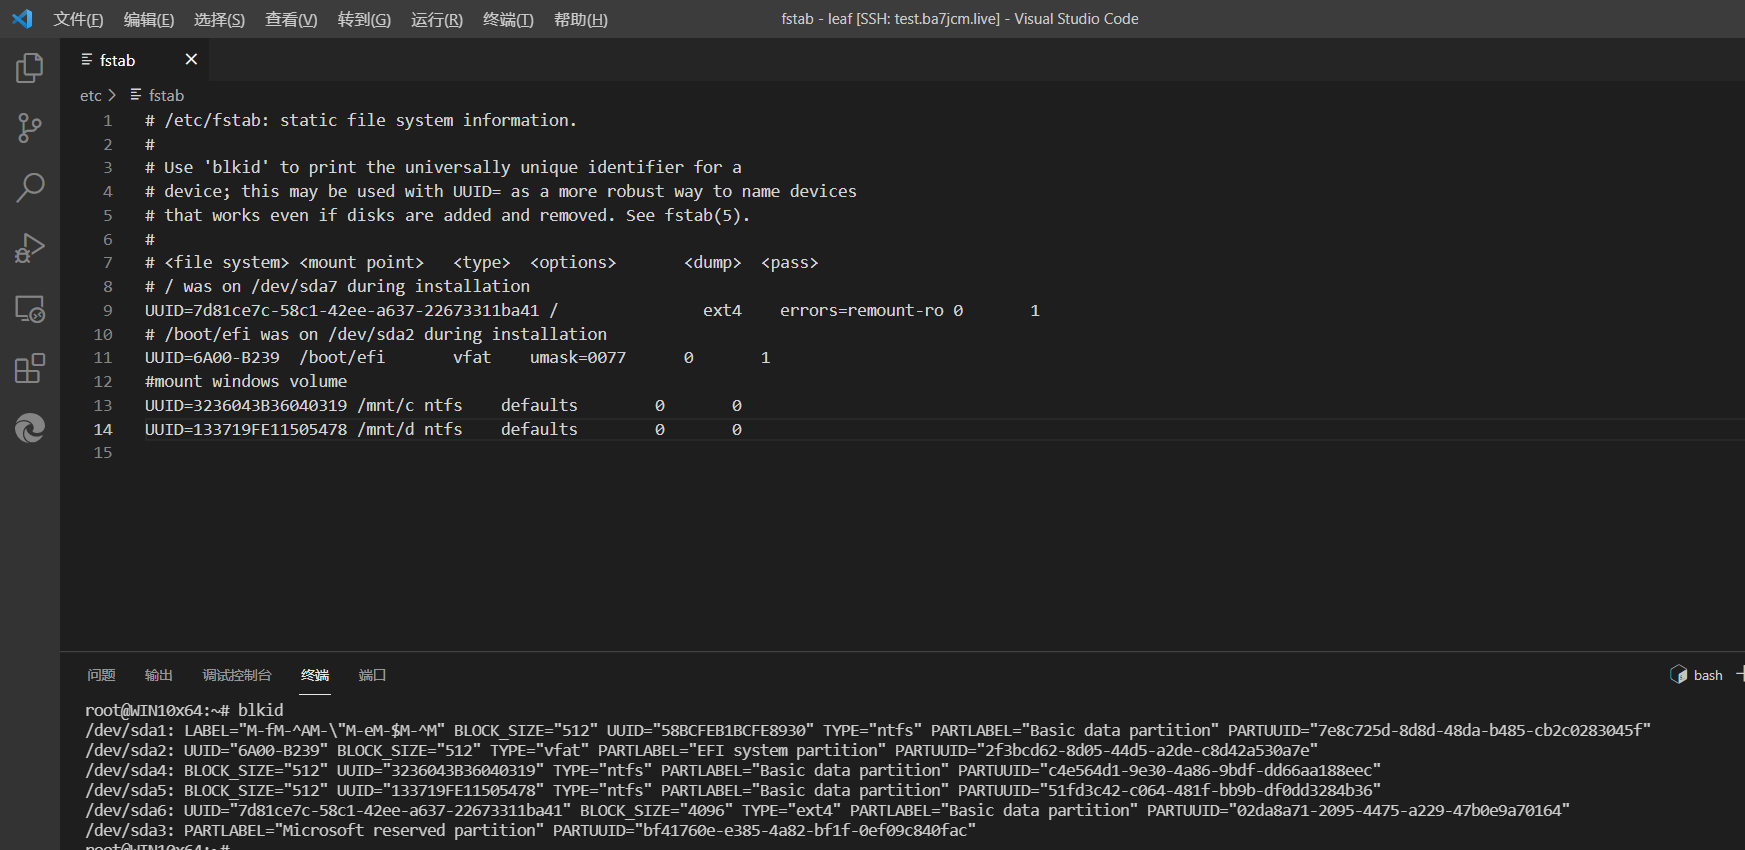Click the /mnt/d mount point text

(x=385, y=429)
